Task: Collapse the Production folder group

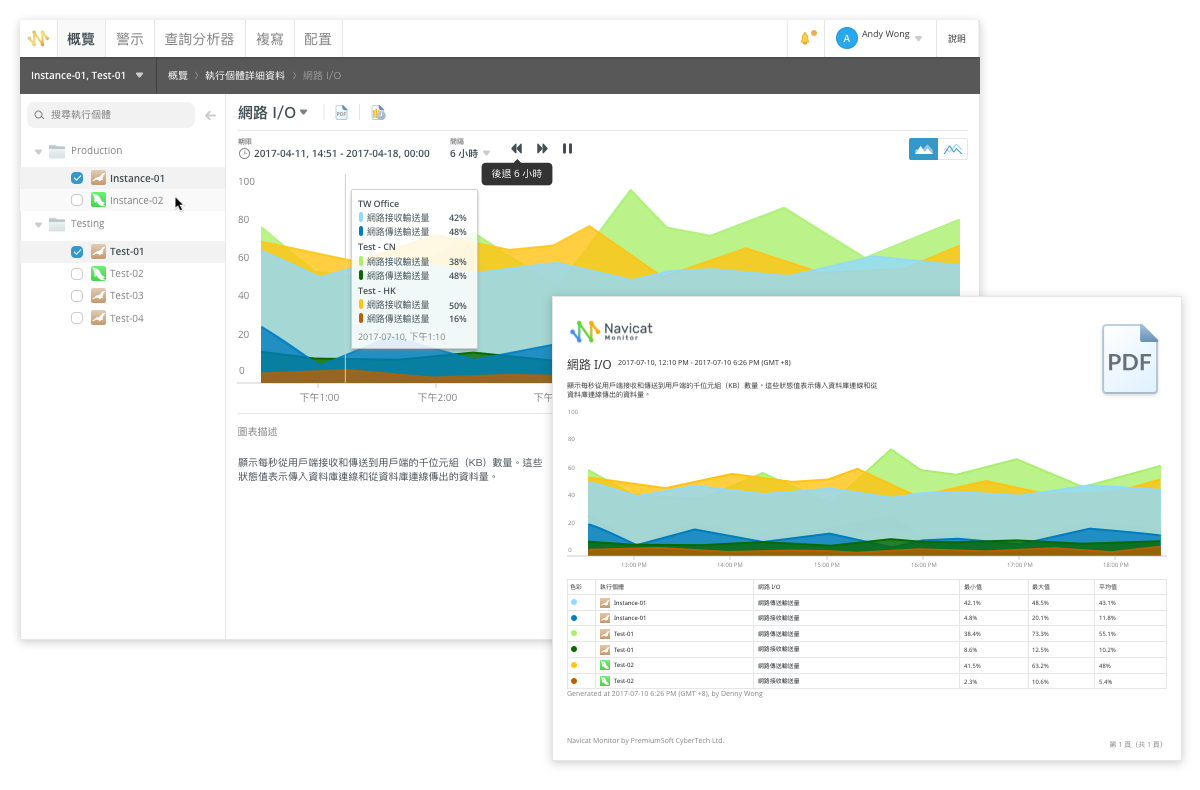Action: [x=39, y=151]
